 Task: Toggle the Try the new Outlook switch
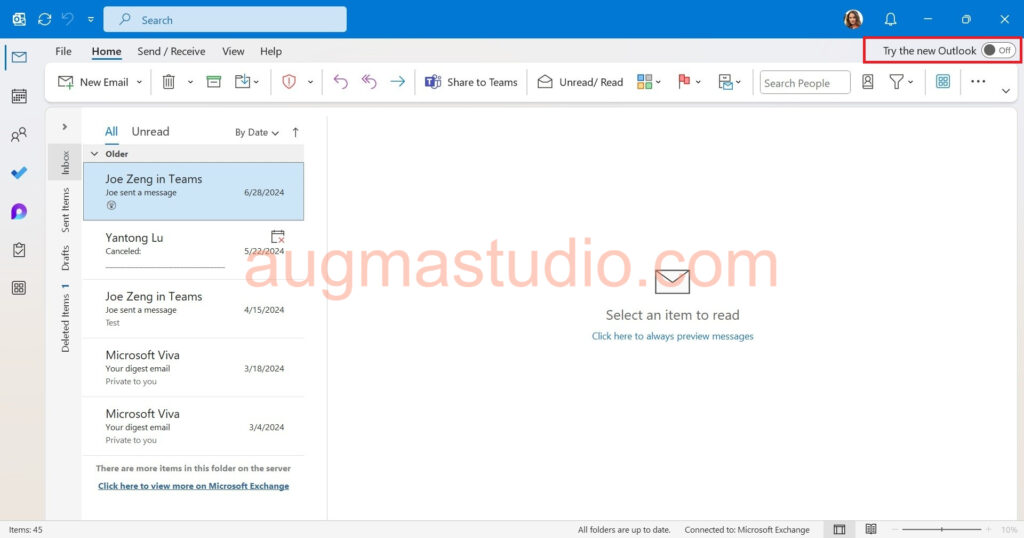click(997, 50)
